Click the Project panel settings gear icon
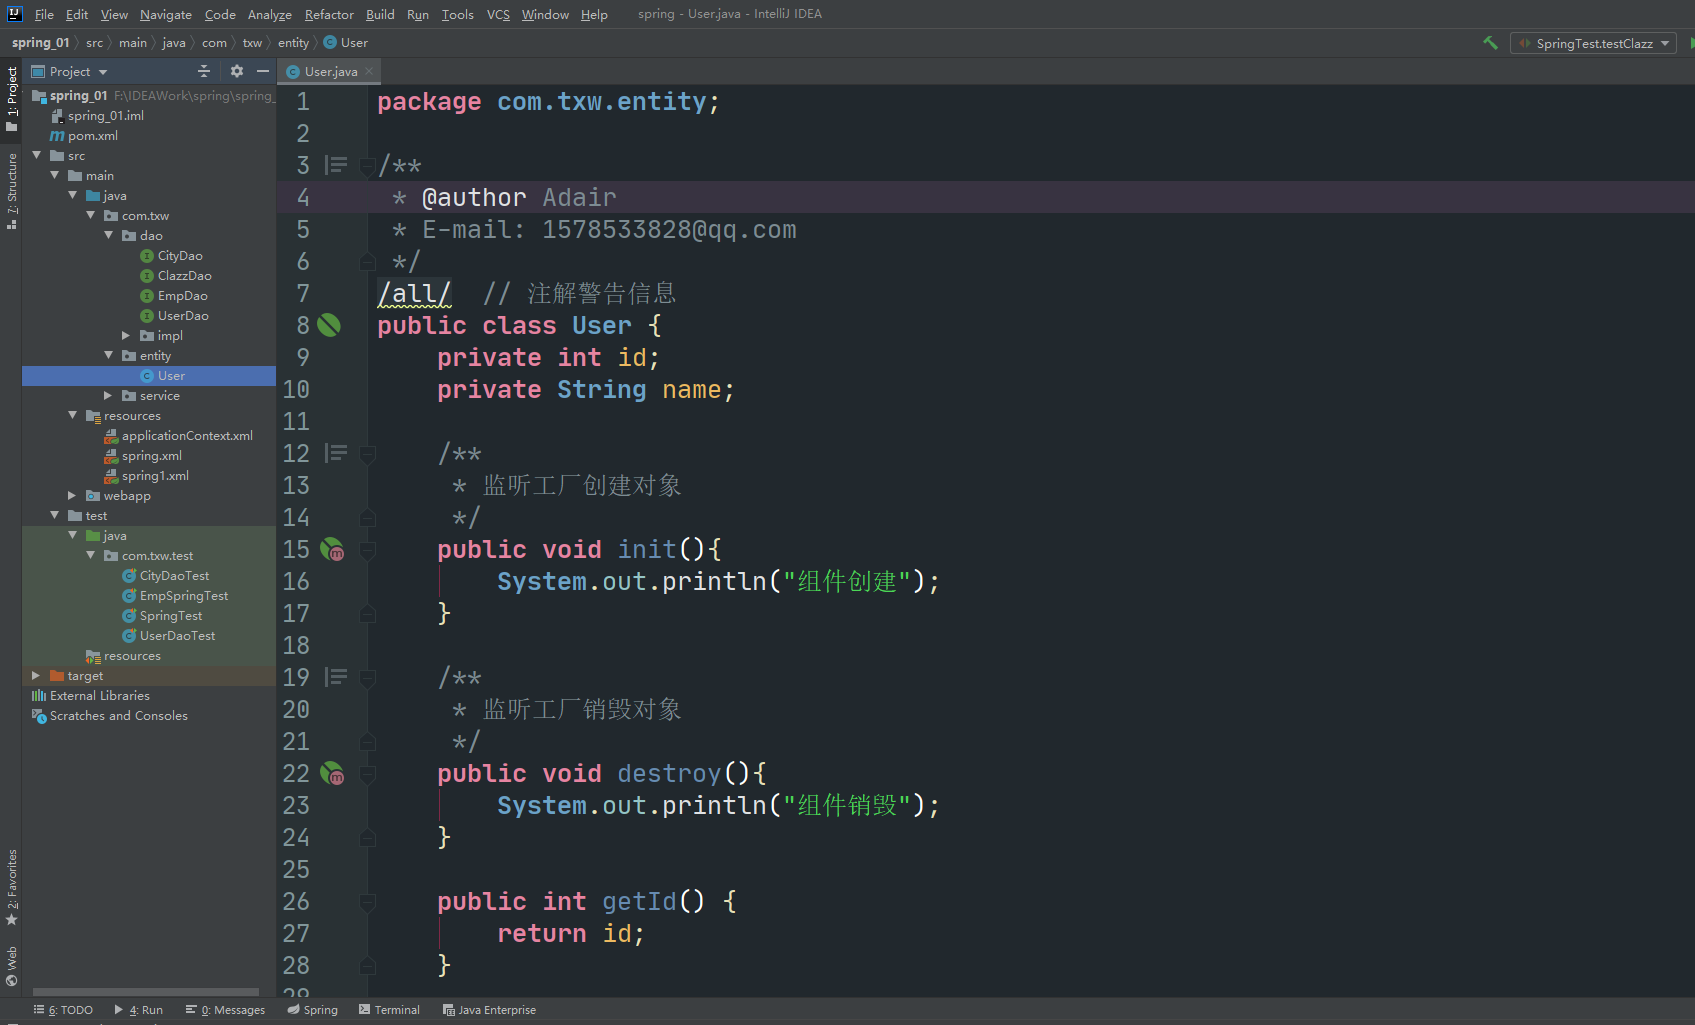1695x1025 pixels. 237,71
